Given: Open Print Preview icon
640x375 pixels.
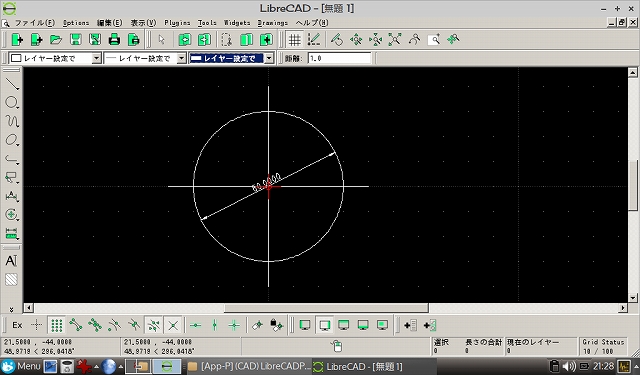Looking at the screenshot, I should 134,40.
